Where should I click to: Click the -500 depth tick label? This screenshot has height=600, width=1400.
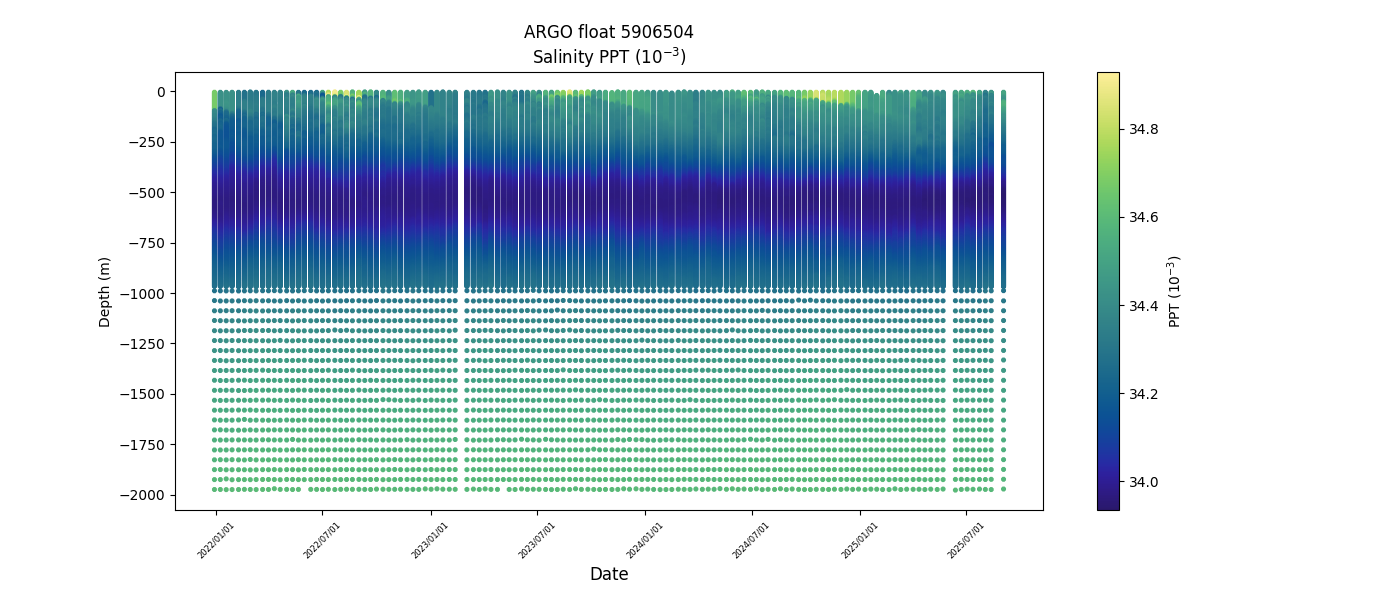(149, 192)
